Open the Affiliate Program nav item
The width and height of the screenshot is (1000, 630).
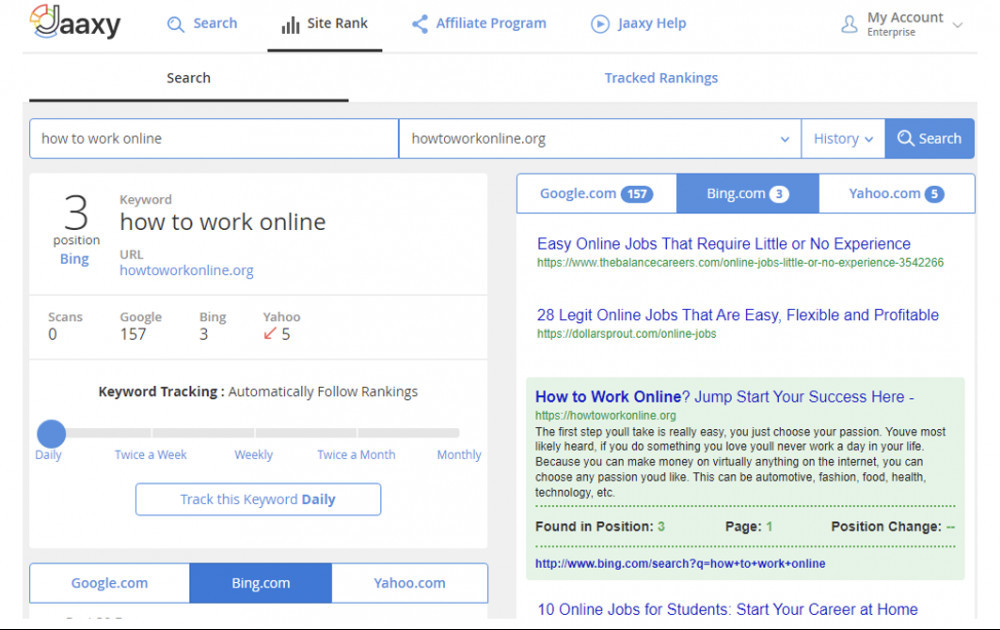tap(479, 24)
